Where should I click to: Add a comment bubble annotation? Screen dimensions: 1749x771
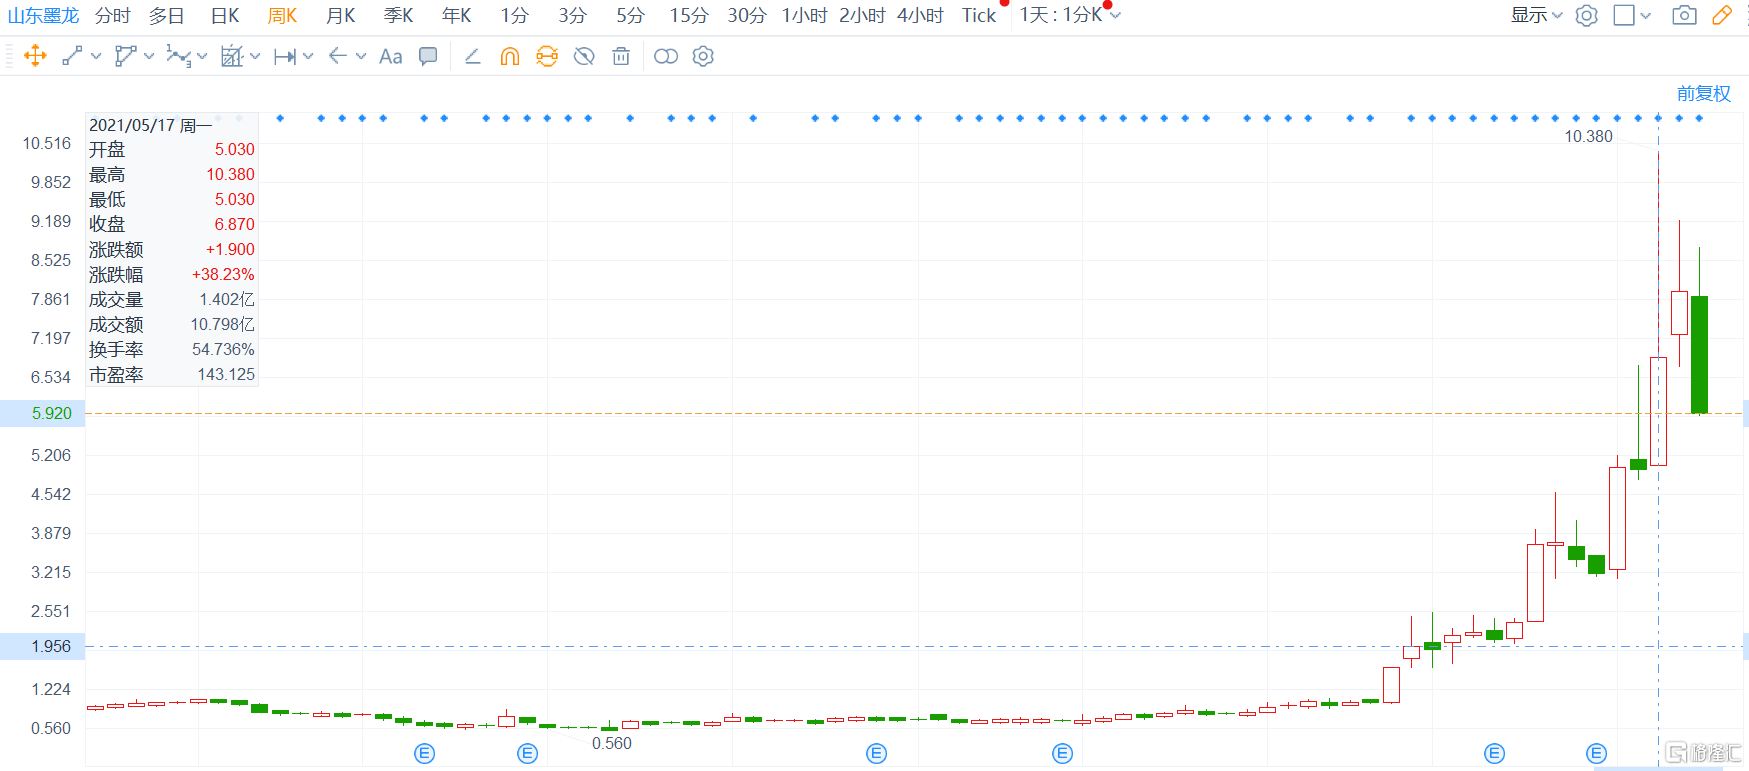[x=428, y=56]
